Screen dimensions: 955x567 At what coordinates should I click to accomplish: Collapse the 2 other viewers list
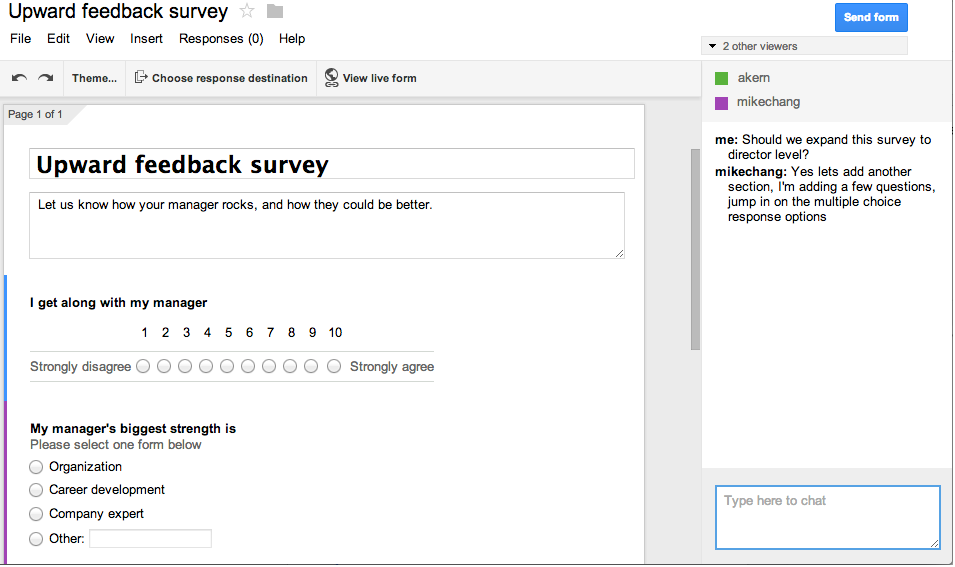713,46
